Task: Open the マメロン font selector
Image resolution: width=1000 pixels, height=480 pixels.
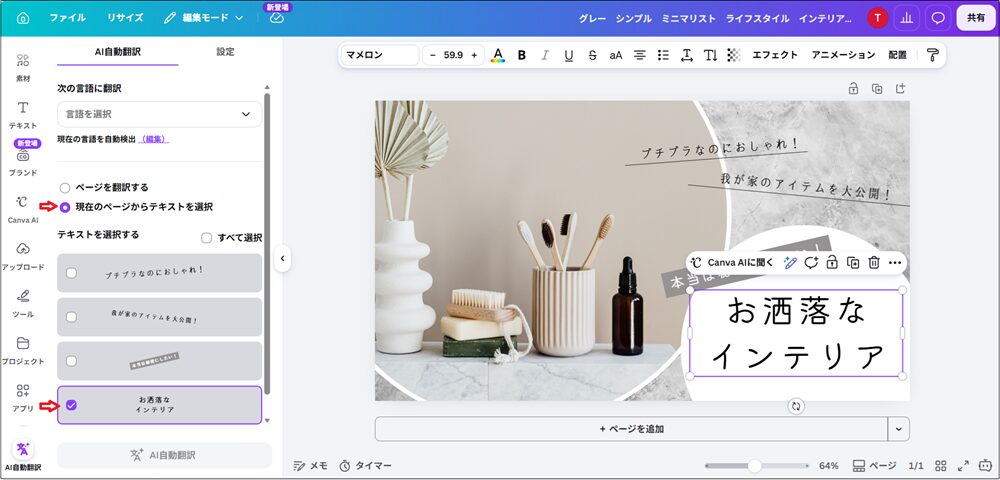Action: pyautogui.click(x=381, y=55)
